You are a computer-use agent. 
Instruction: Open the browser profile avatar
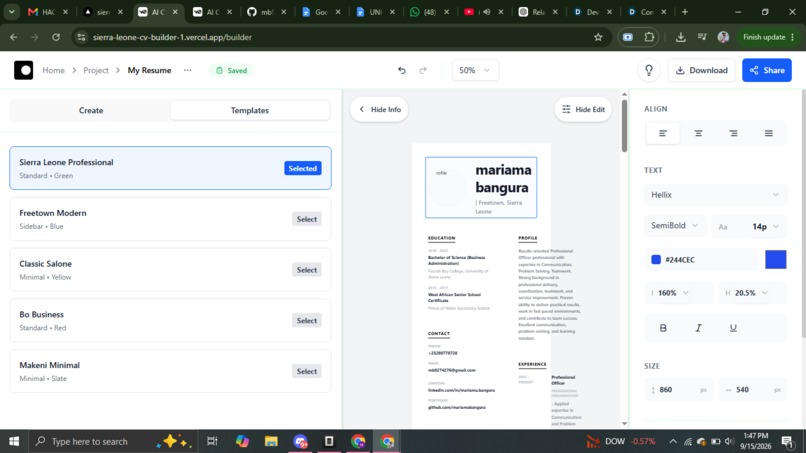723,37
